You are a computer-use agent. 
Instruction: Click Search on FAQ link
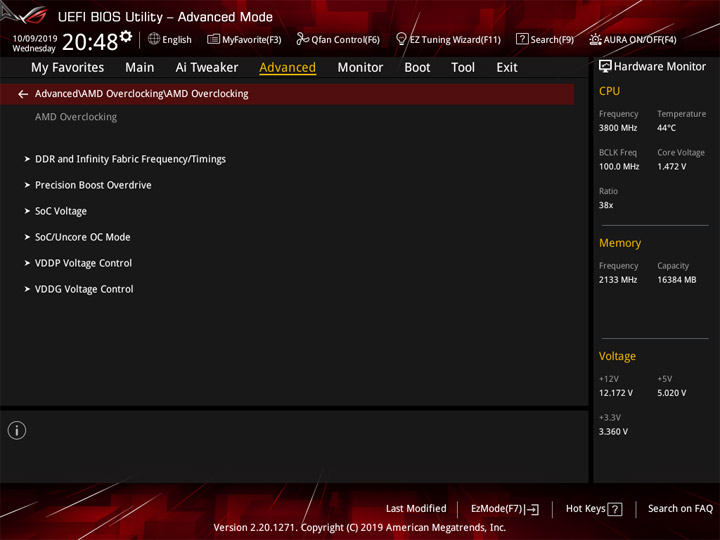681,508
